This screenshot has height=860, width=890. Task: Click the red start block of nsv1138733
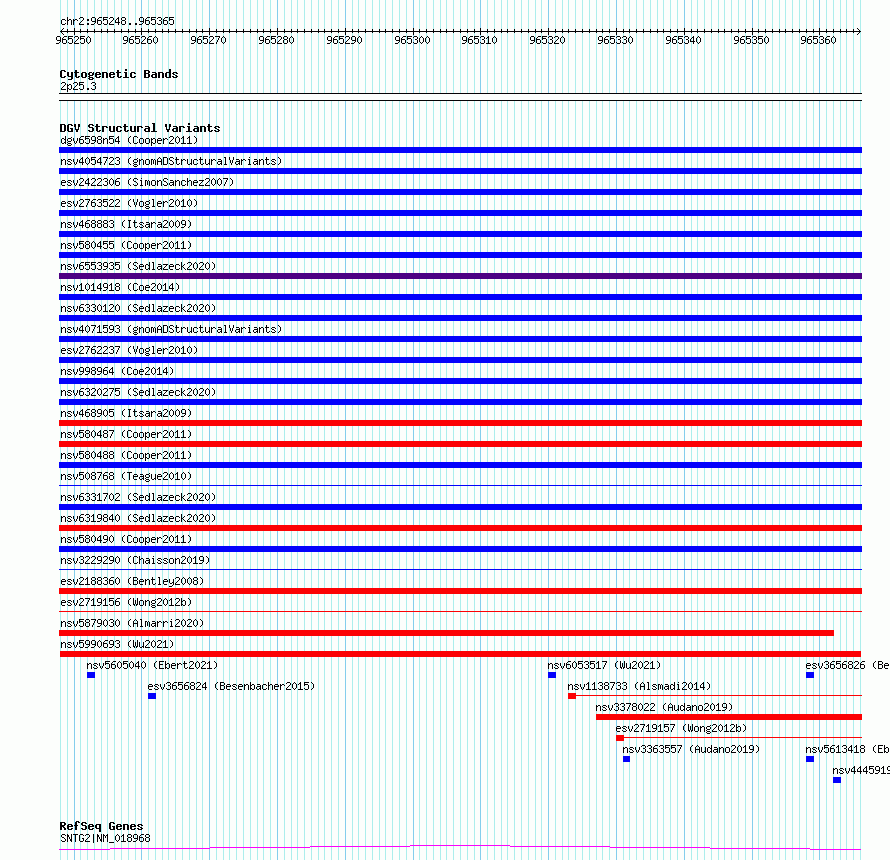572,696
